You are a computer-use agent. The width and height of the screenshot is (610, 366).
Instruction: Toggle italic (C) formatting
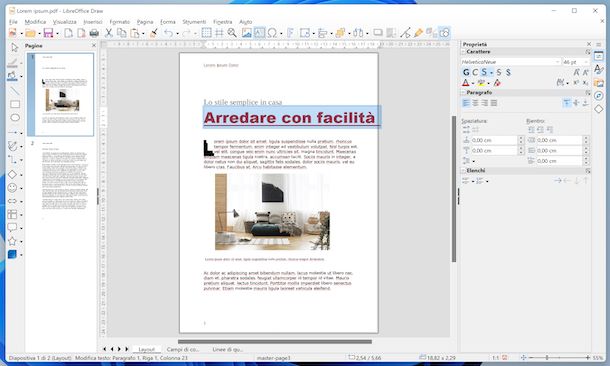pyautogui.click(x=475, y=72)
